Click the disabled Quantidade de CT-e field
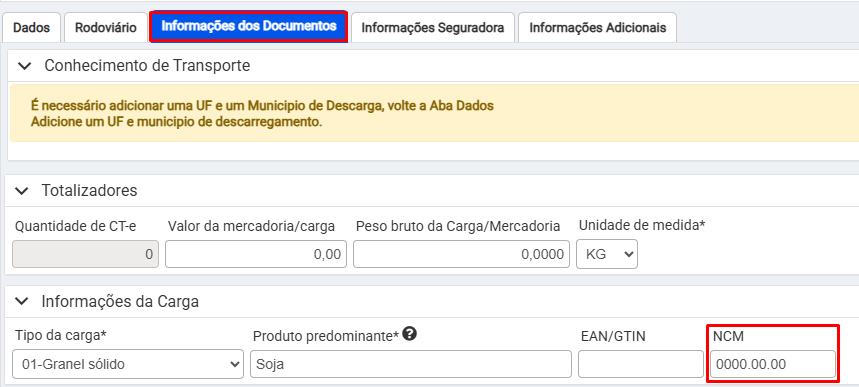Image resolution: width=859 pixels, height=387 pixels. (x=85, y=254)
